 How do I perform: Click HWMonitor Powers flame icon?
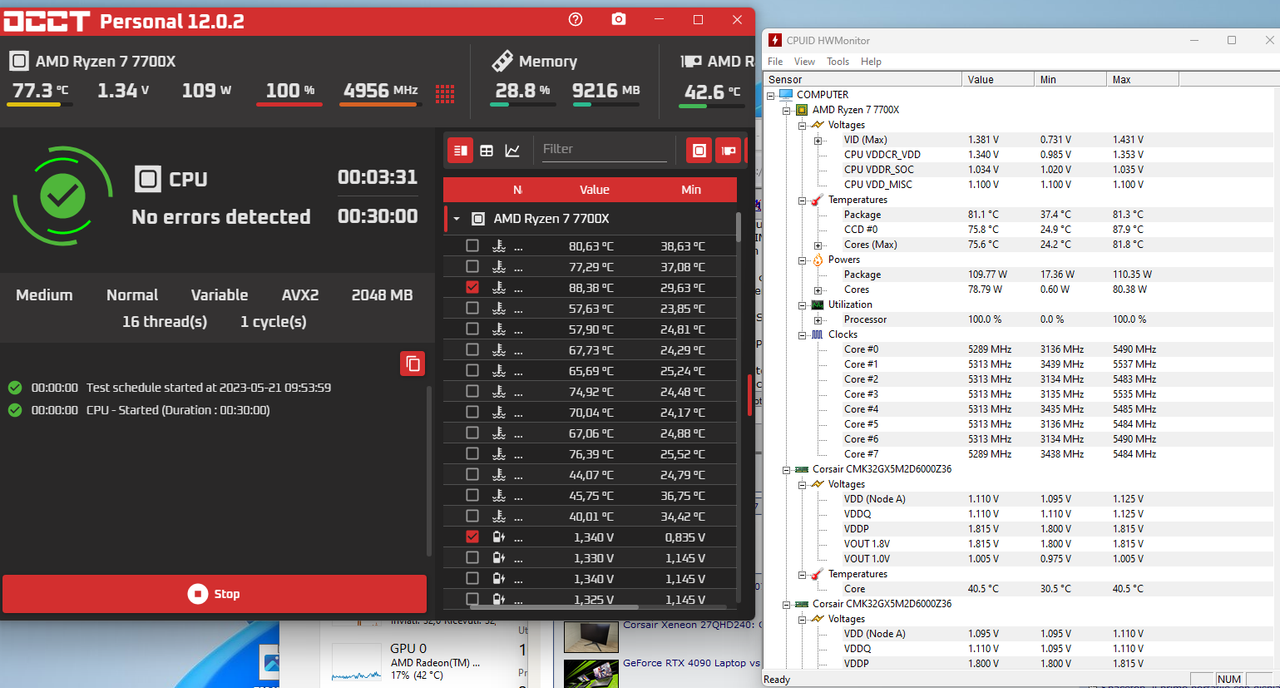(817, 260)
